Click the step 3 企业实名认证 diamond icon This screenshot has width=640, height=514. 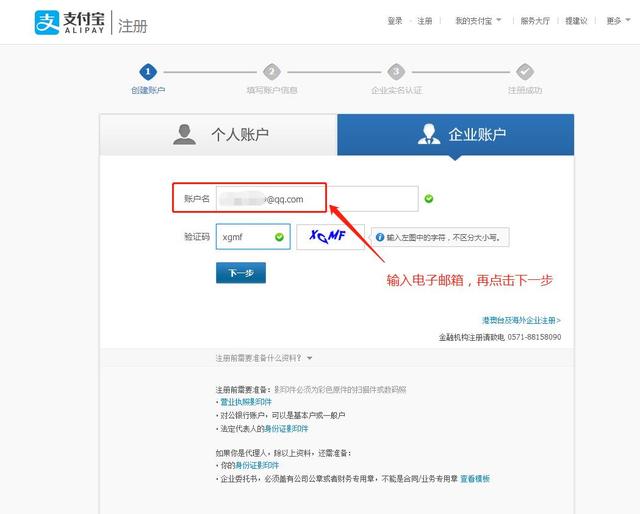pos(396,72)
